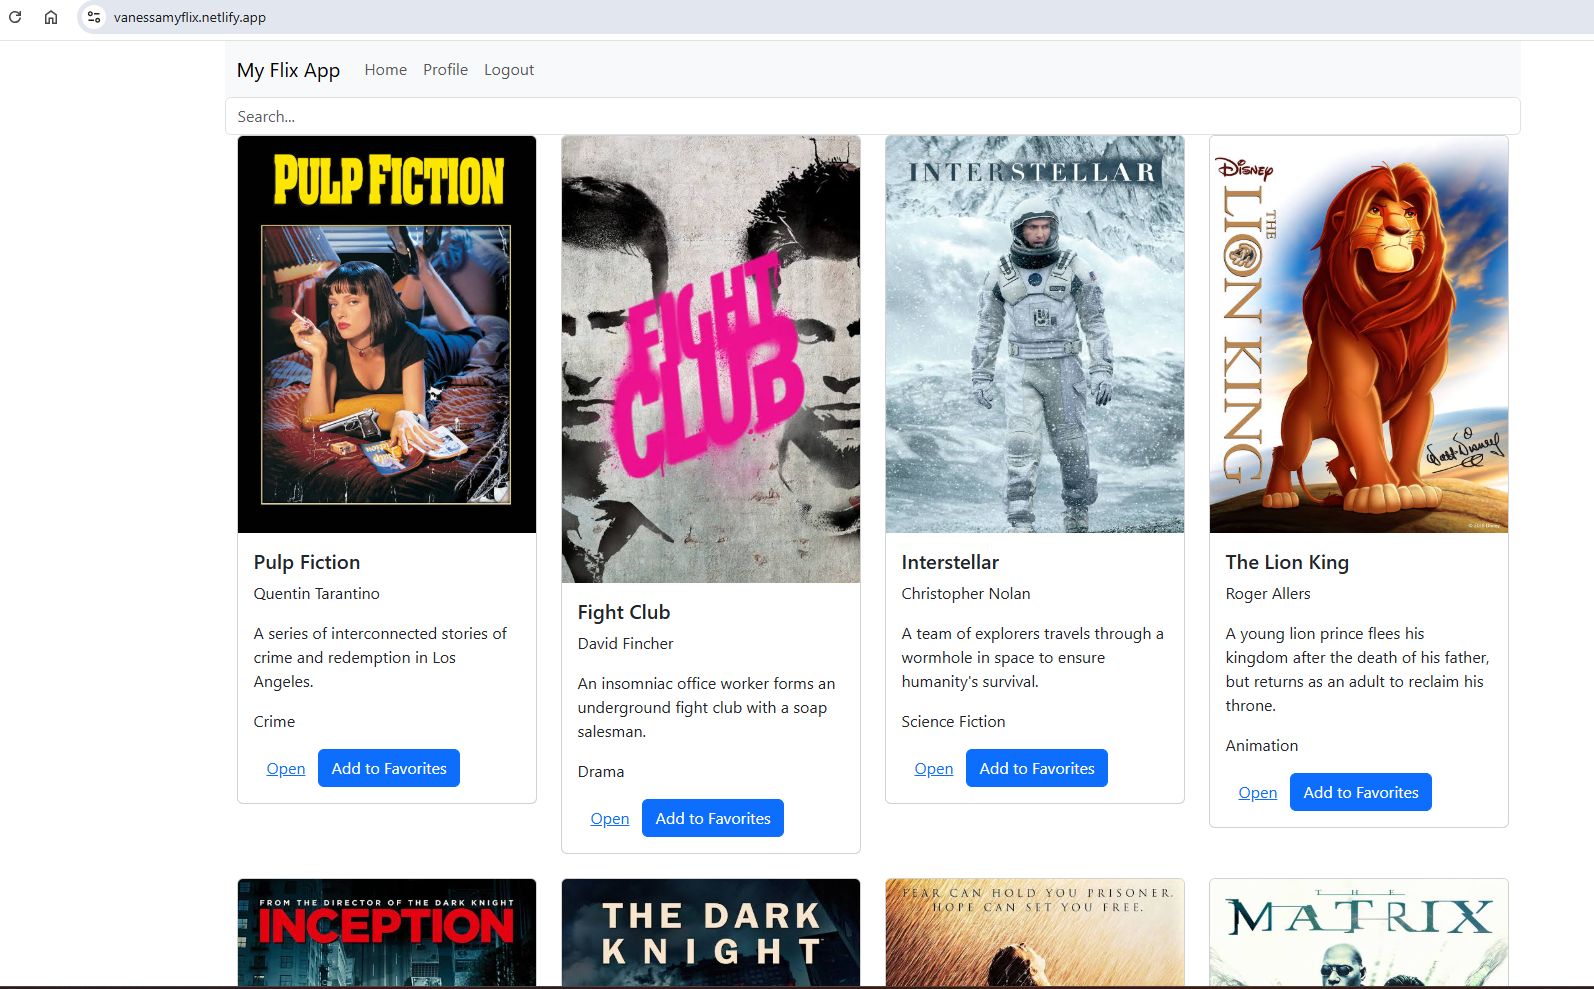Click the Pulp Fiction description text
This screenshot has height=989, width=1594.
tap(380, 657)
